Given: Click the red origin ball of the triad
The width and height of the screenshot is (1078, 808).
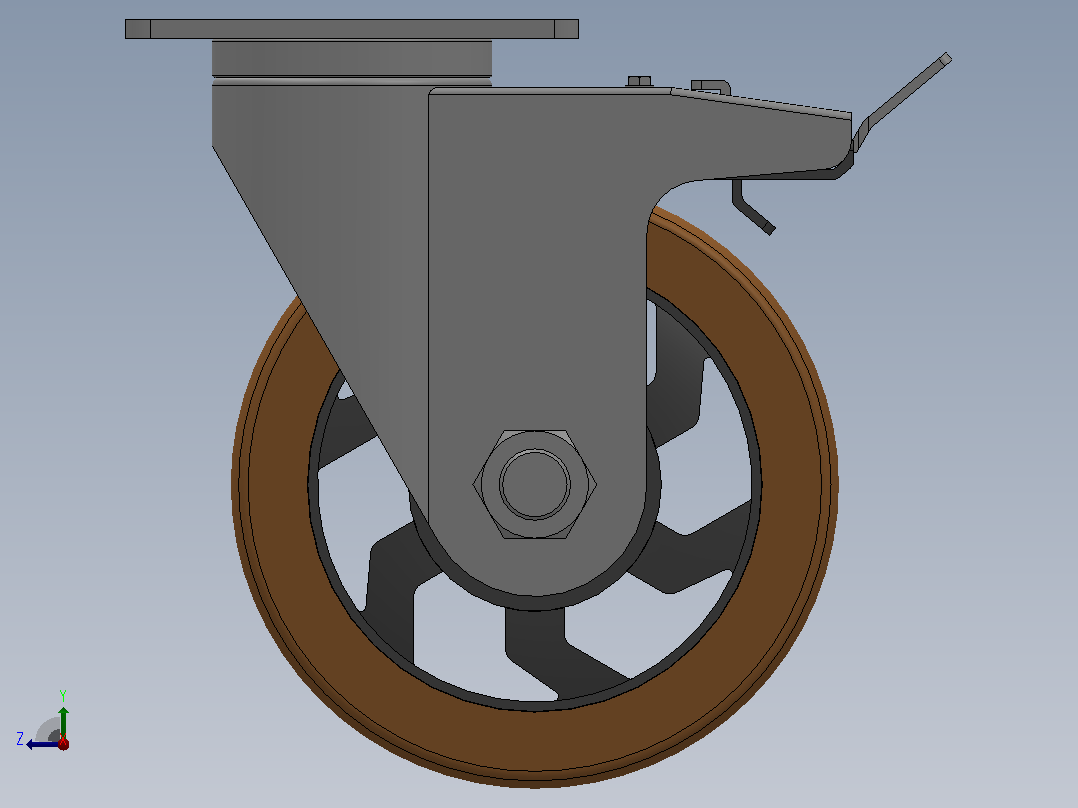Looking at the screenshot, I should [63, 743].
